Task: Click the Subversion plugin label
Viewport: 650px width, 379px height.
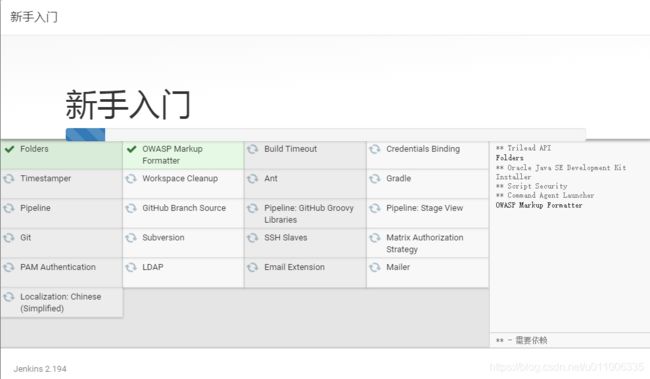Action: point(163,238)
